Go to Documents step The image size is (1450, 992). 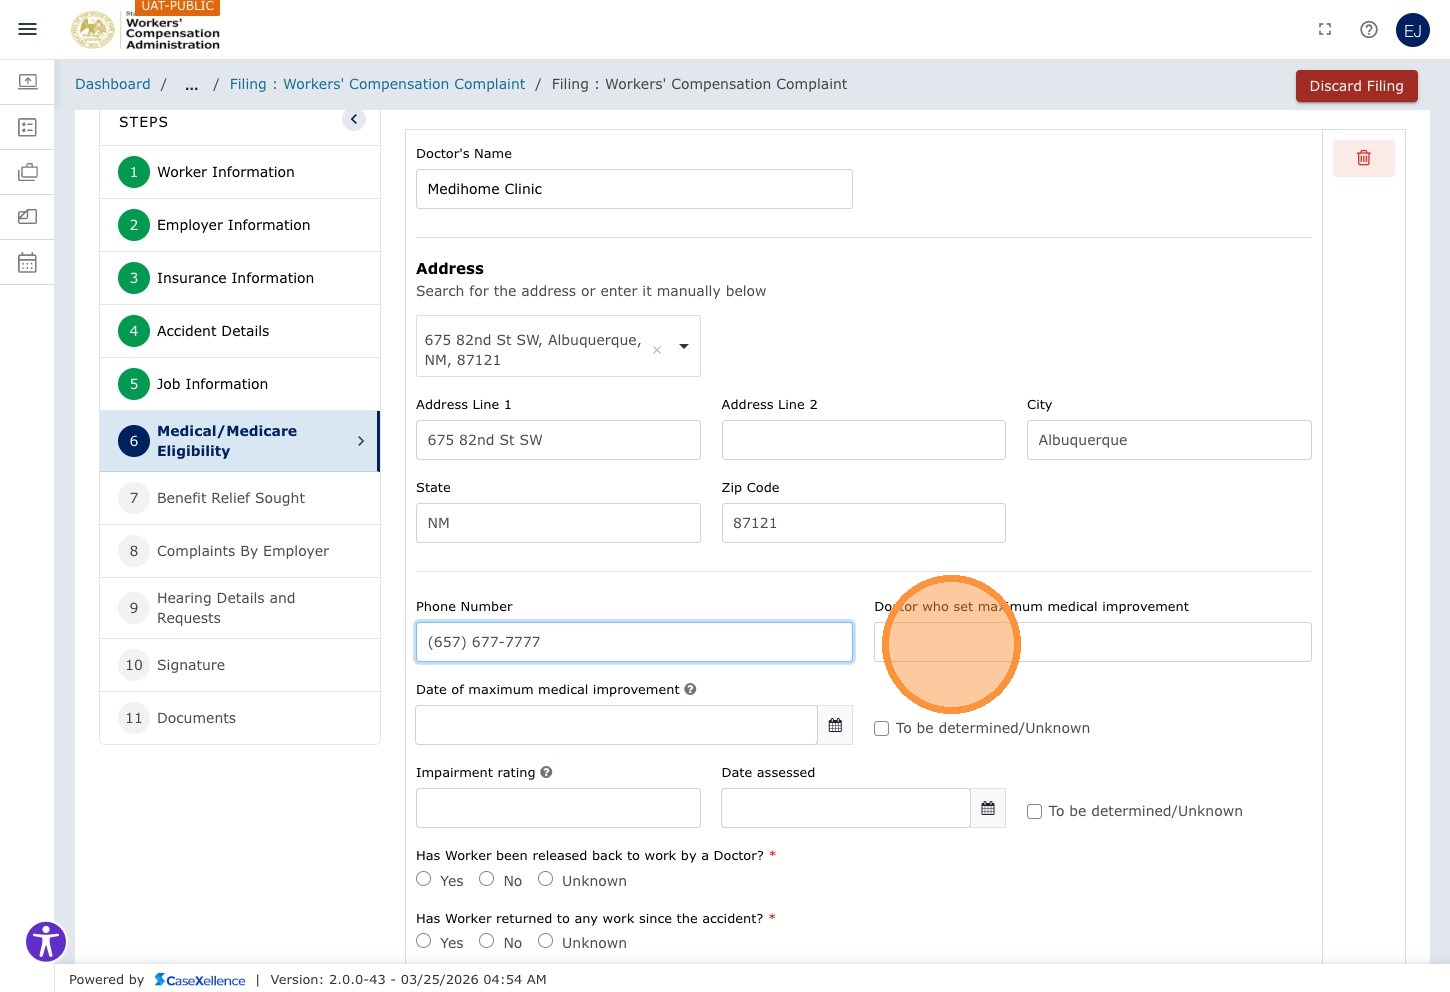240,718
